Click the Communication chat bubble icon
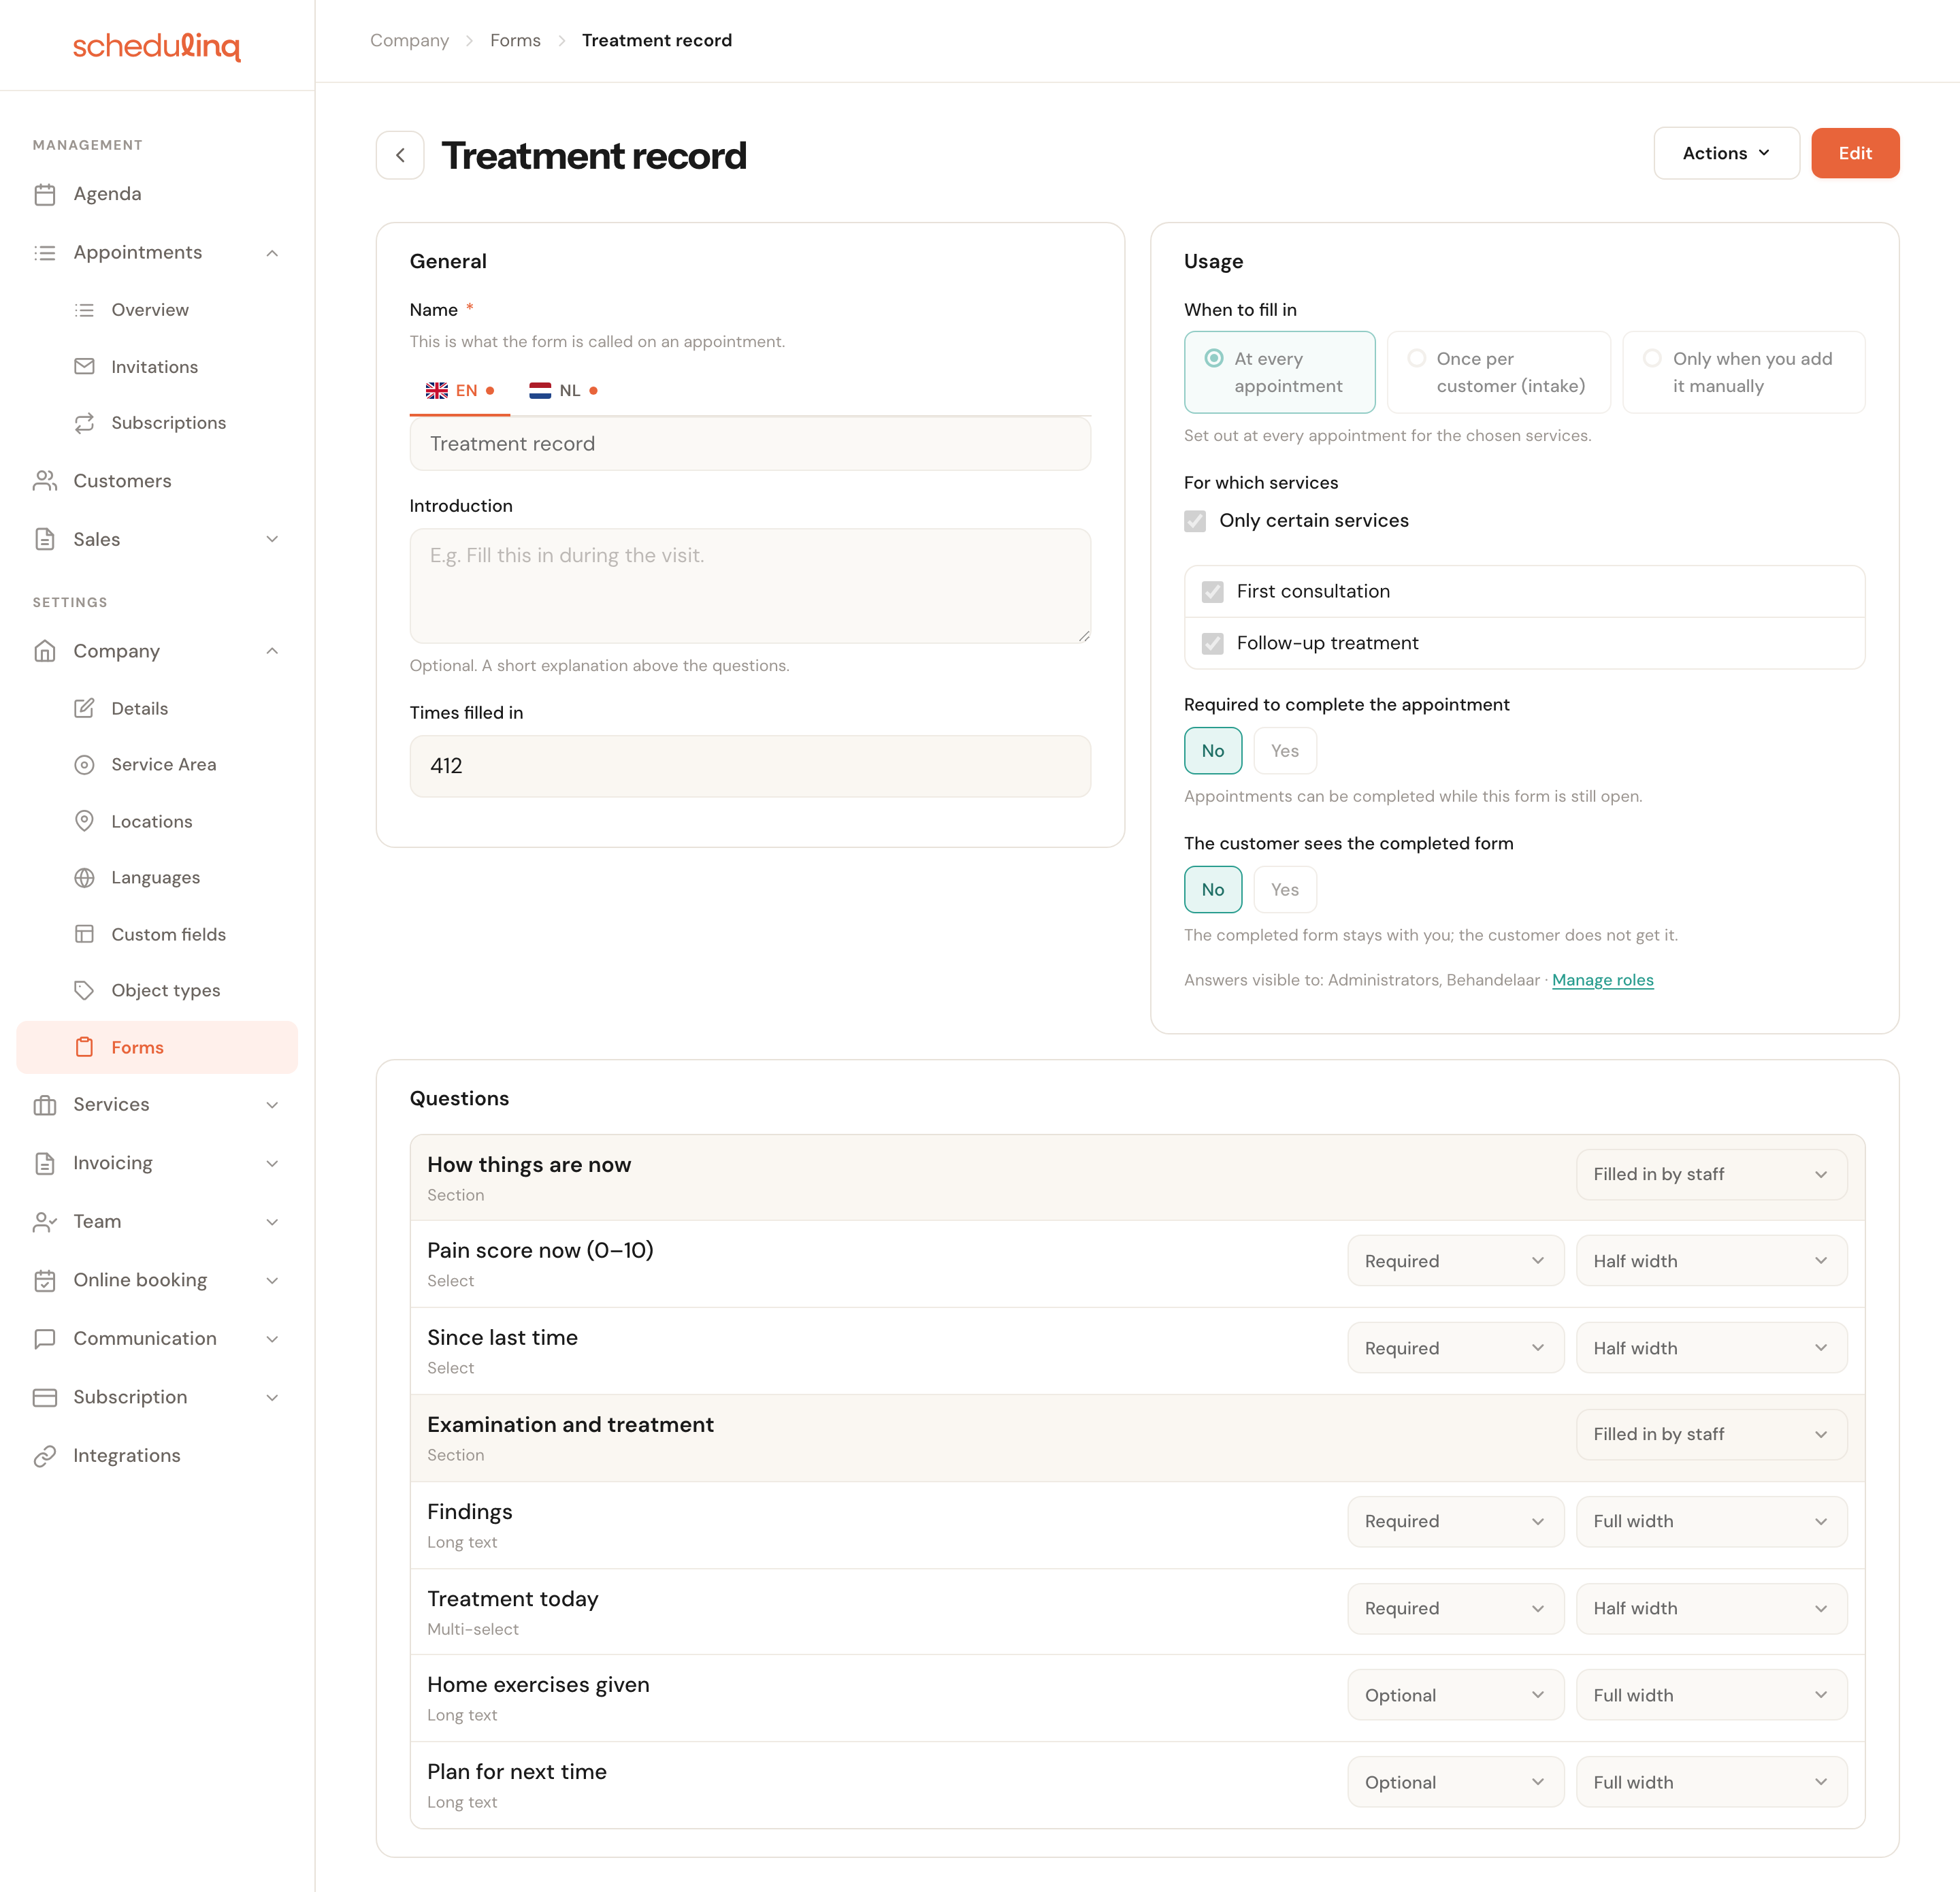1960x1892 pixels. (x=45, y=1339)
